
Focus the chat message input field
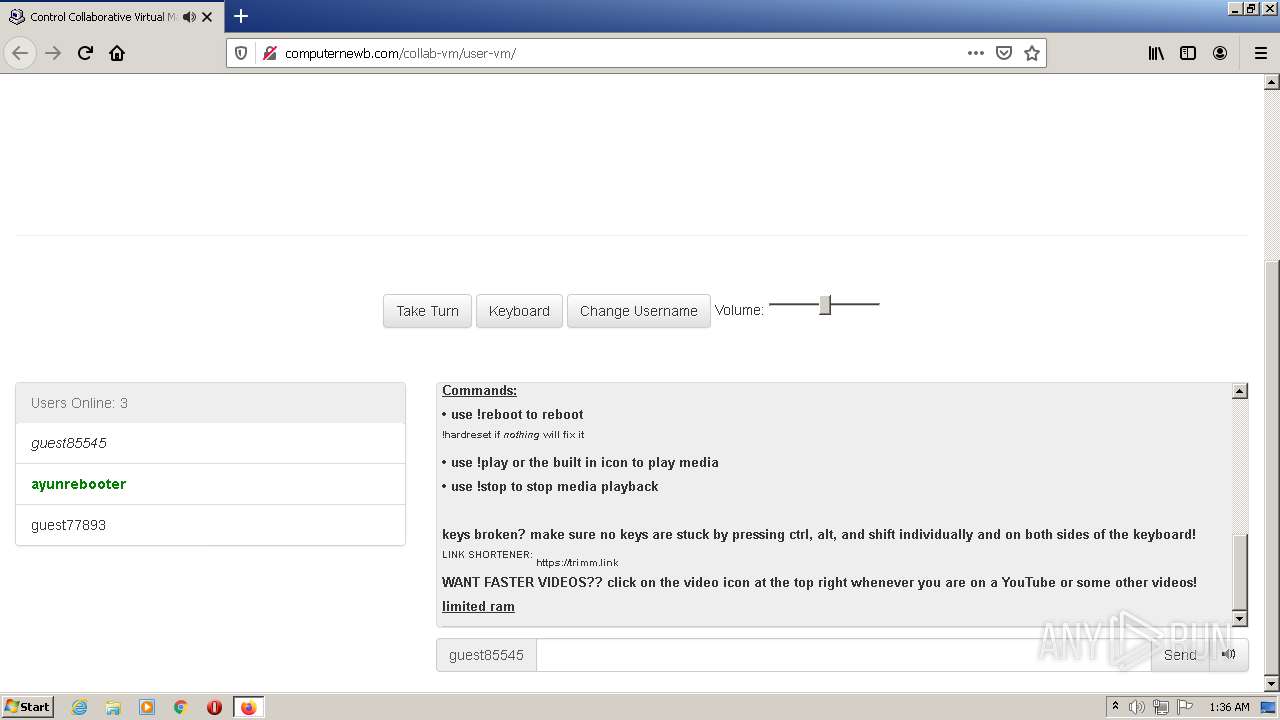click(844, 655)
